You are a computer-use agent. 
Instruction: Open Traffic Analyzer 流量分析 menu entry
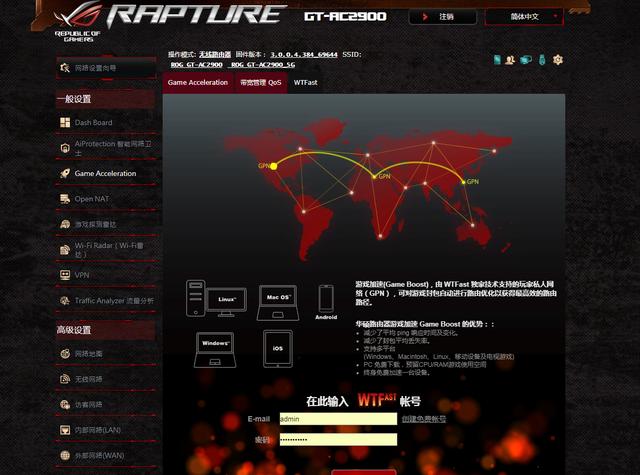tap(106, 301)
